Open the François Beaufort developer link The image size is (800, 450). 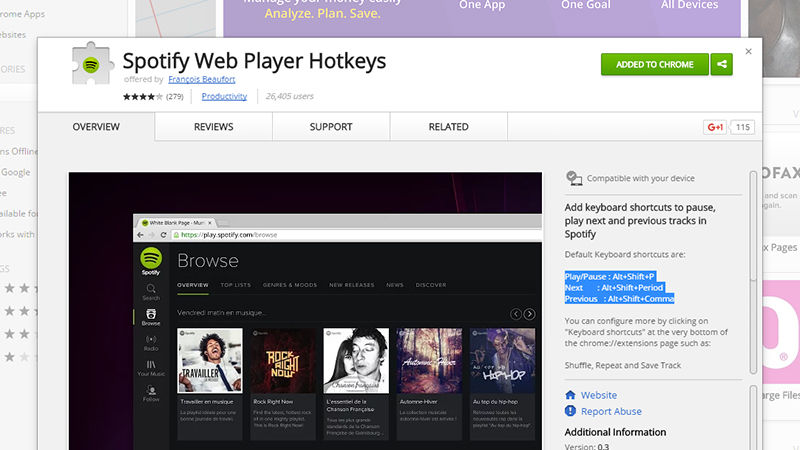coord(202,79)
